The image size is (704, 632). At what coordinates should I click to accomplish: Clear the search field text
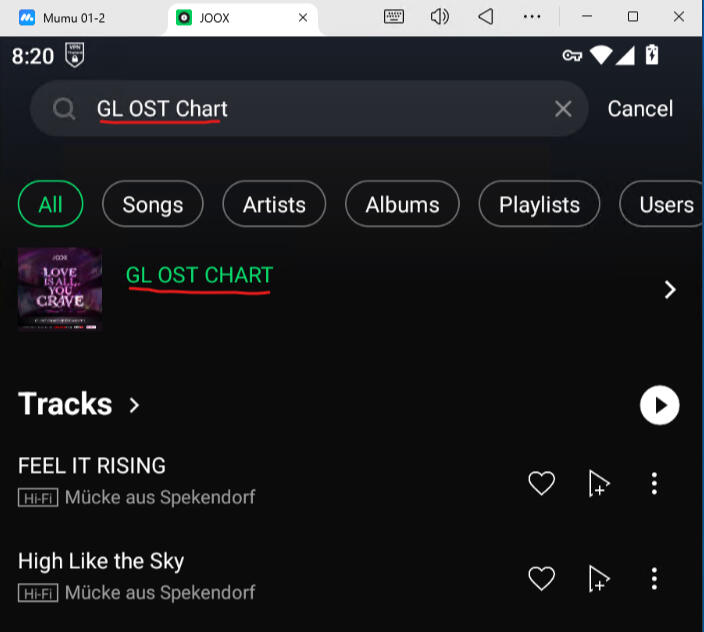point(563,109)
